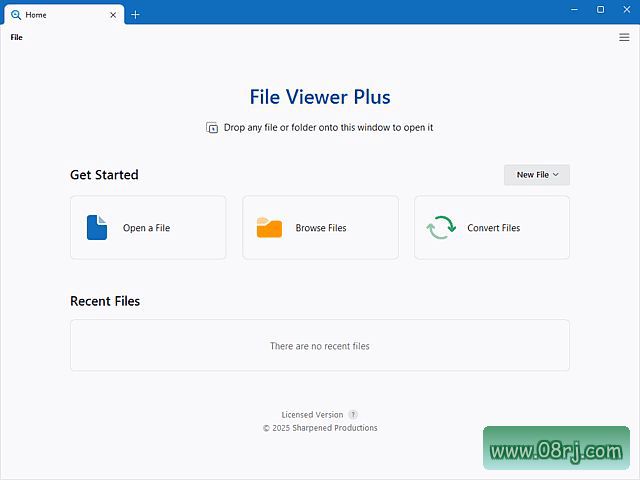Image resolution: width=640 pixels, height=480 pixels.
Task: Click the orange folder icon for Browse Files
Action: 269,228
